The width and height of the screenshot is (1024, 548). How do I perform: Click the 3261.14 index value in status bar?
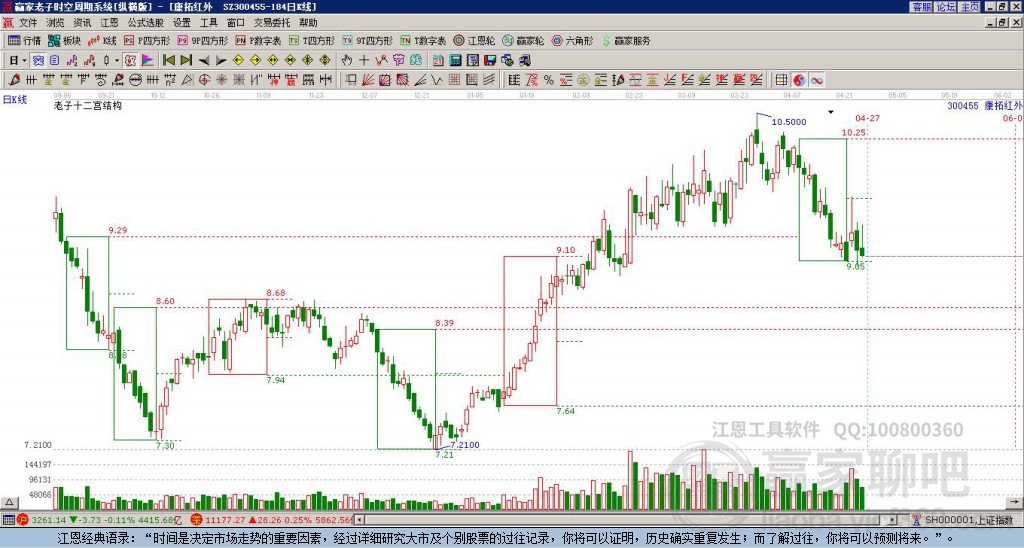[48, 520]
